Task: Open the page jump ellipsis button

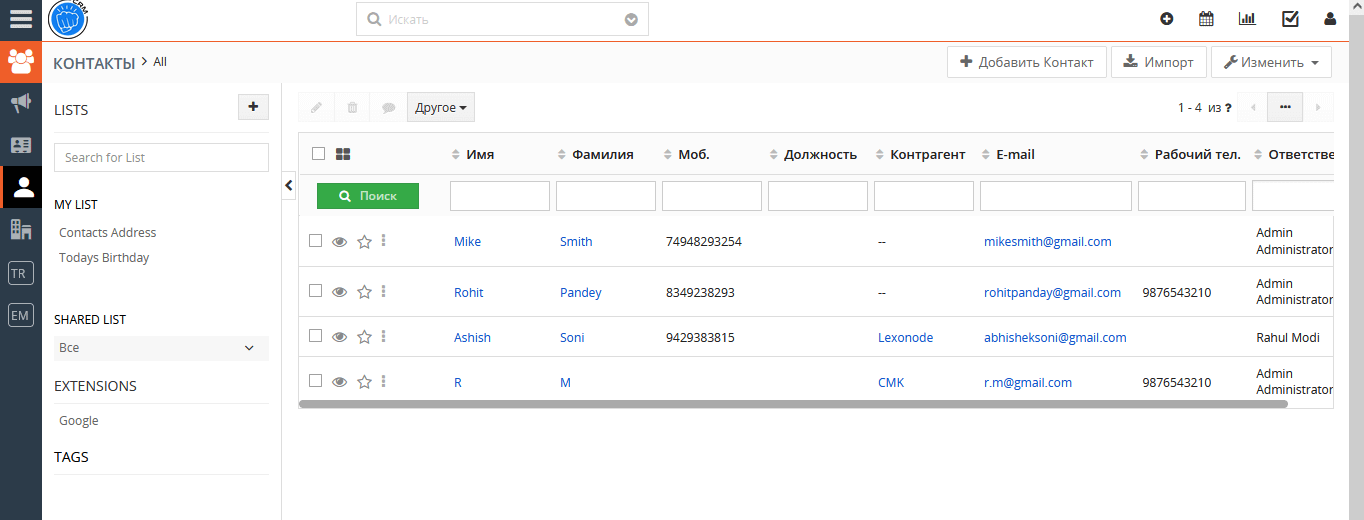Action: coord(1285,107)
